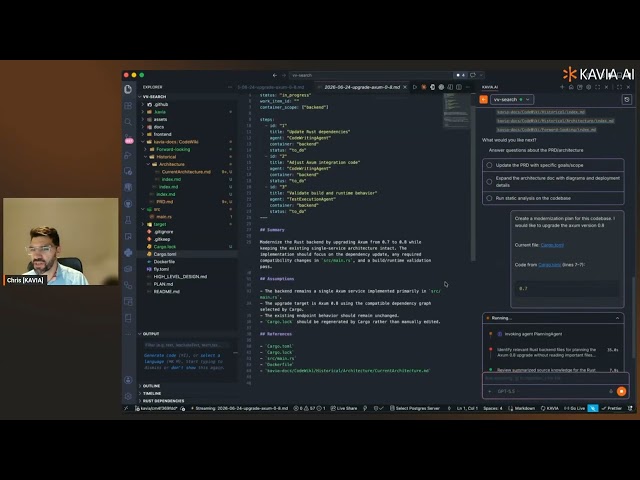640x480 pixels.
Task: Click the editor minimap preview
Action: coord(456,110)
